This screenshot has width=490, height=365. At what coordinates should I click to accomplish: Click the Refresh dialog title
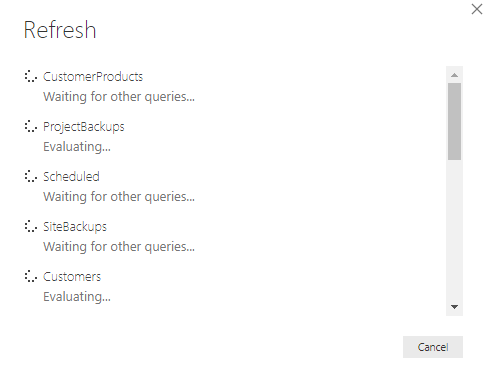(60, 30)
